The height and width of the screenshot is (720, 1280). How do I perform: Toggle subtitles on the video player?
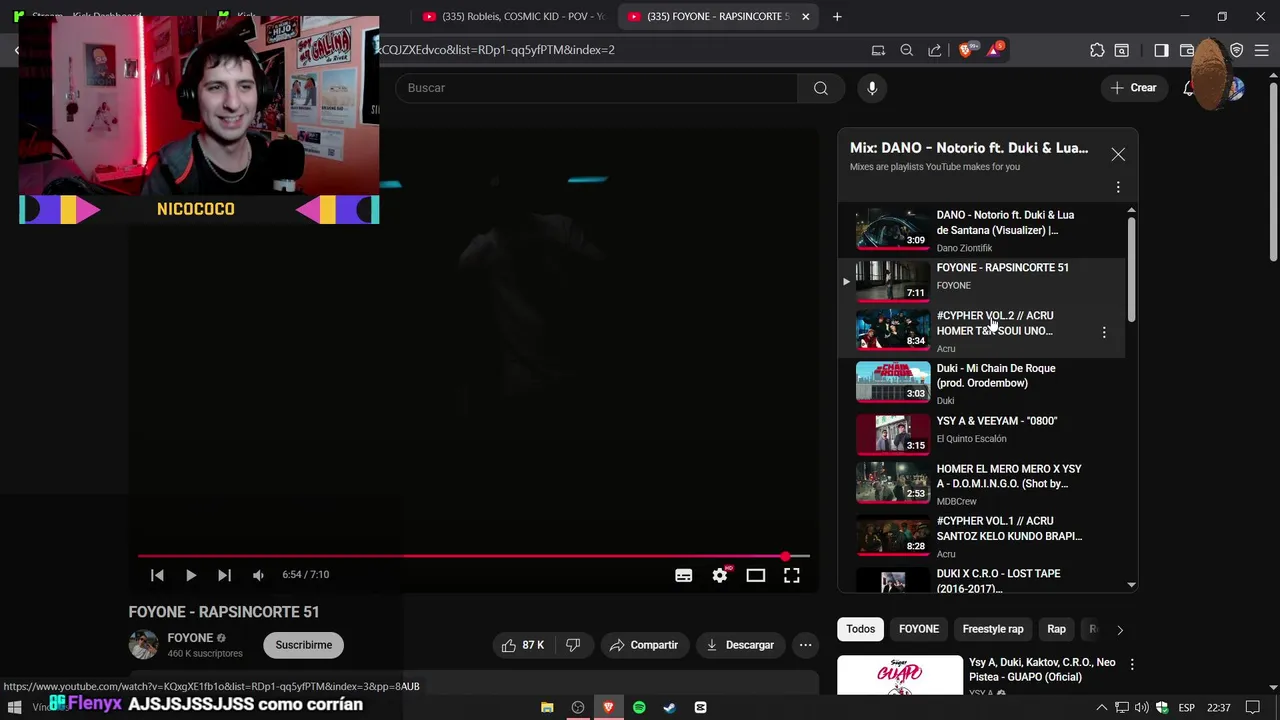[x=684, y=575]
